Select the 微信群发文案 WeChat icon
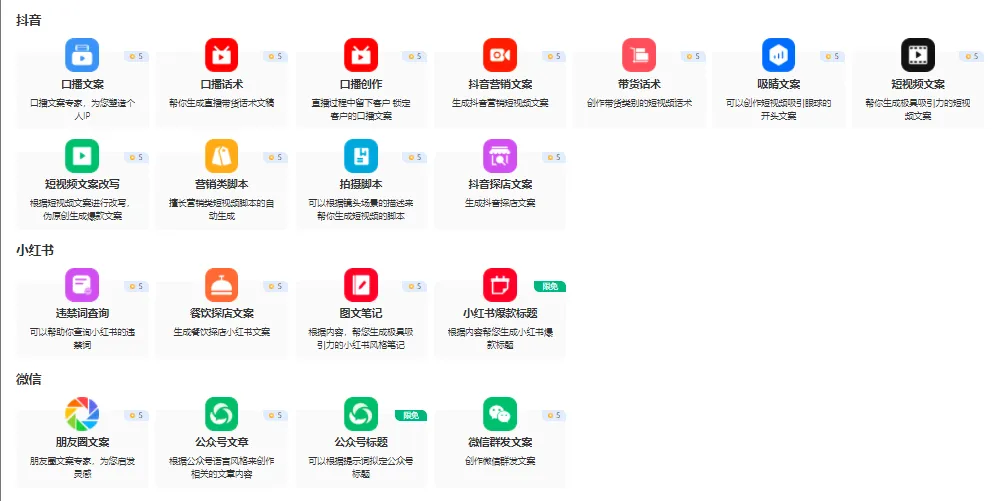The width and height of the screenshot is (999, 501). pyautogui.click(x=500, y=414)
